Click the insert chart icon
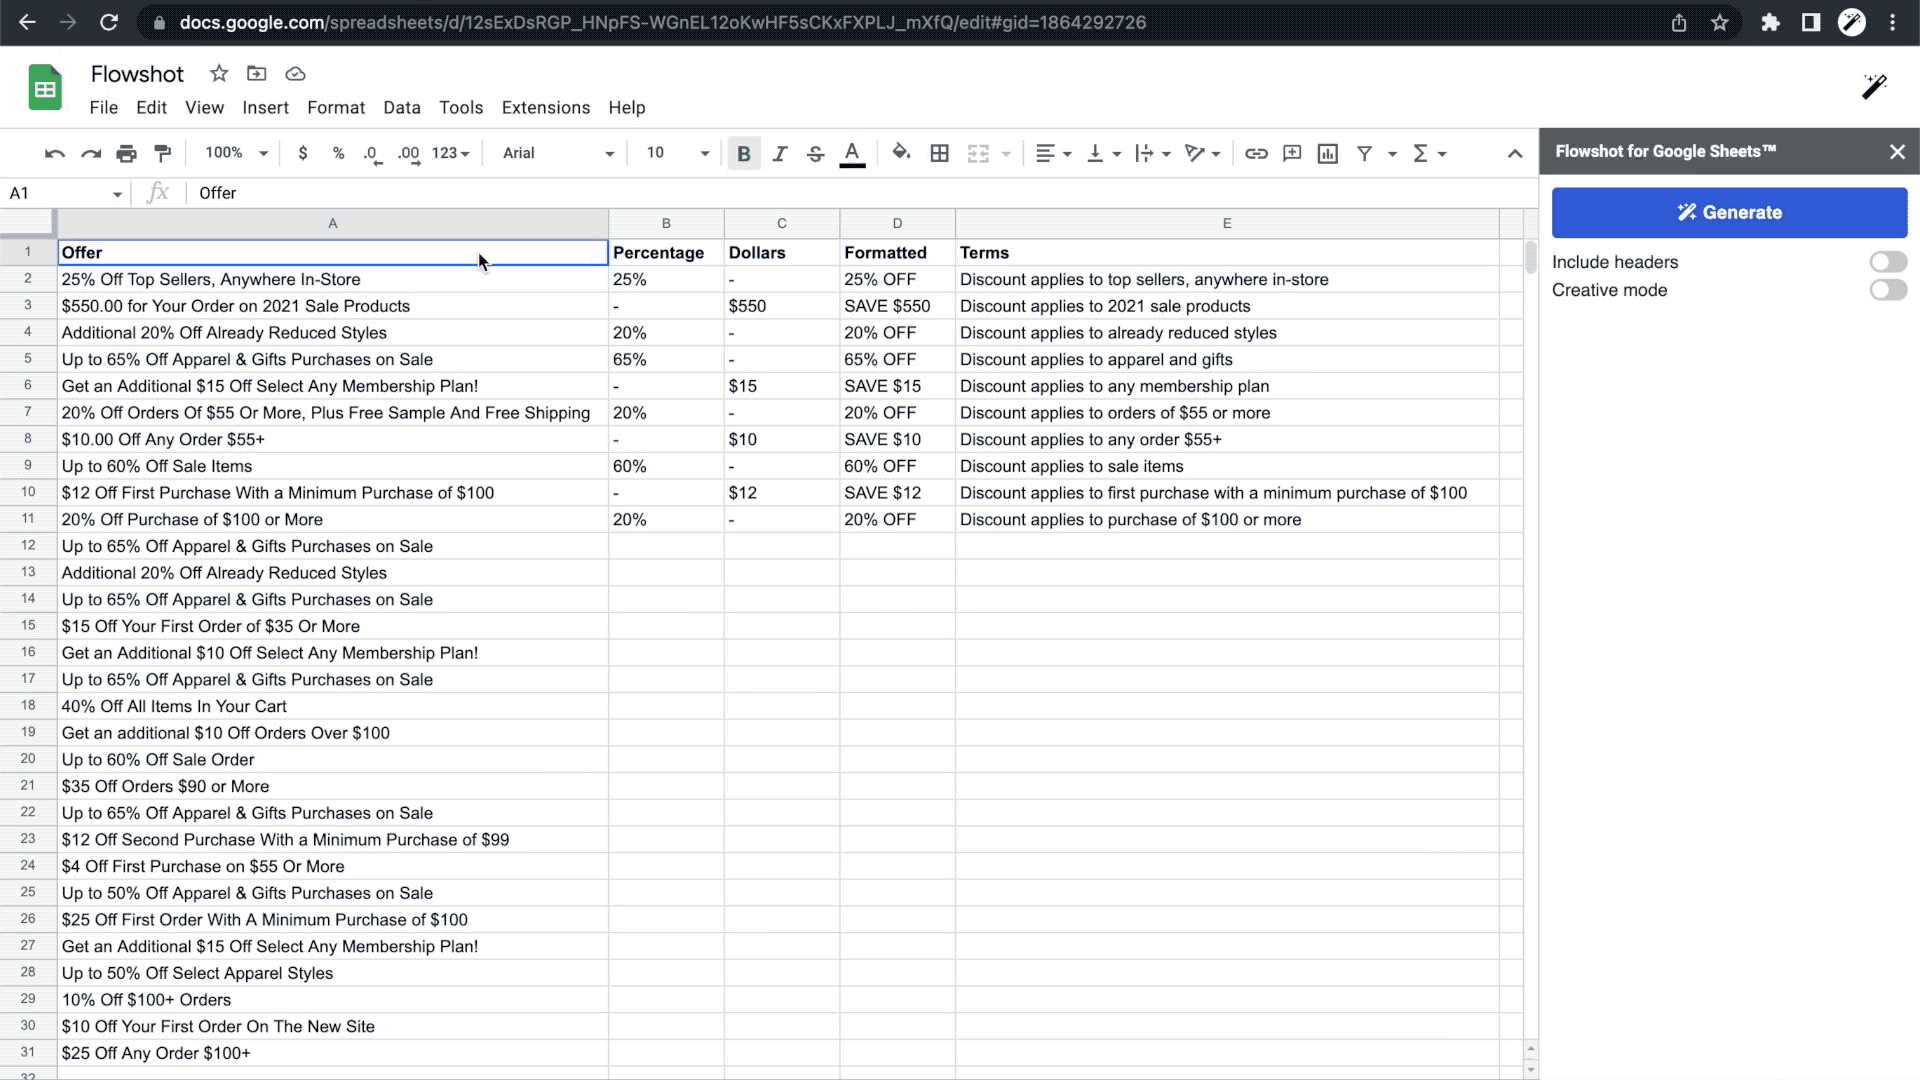Screen dimensions: 1920x1080 tap(1327, 153)
